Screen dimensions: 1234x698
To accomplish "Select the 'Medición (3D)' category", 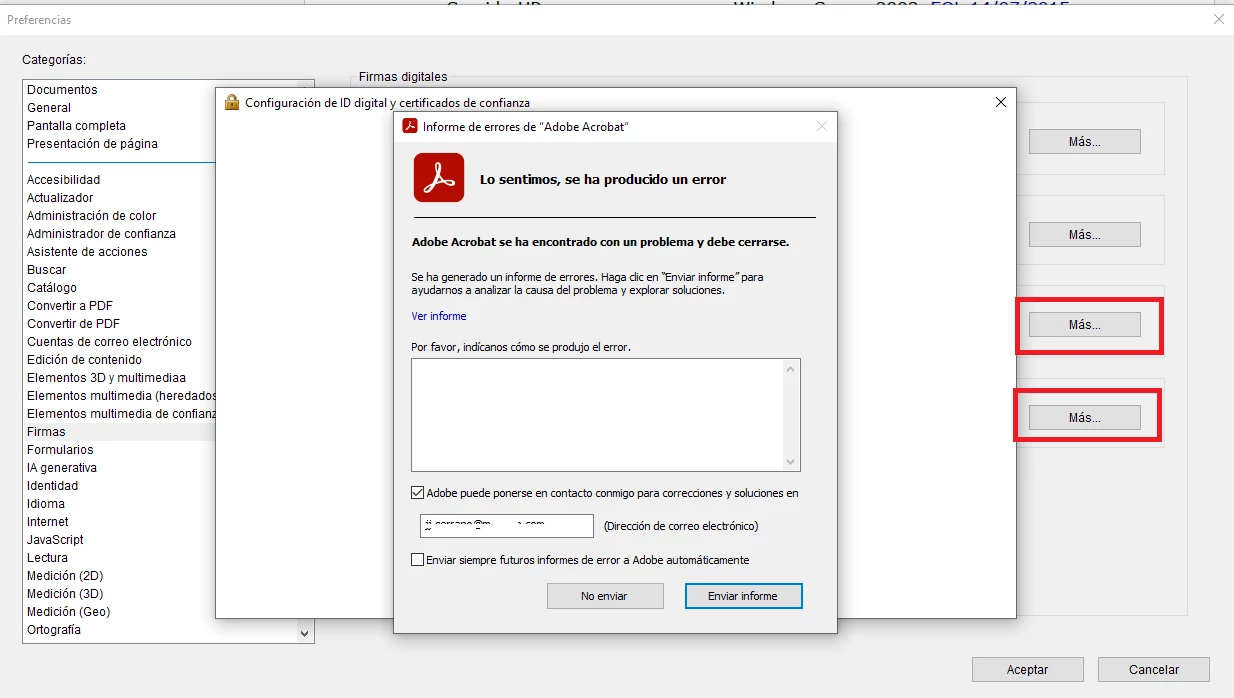I will click(x=65, y=594).
